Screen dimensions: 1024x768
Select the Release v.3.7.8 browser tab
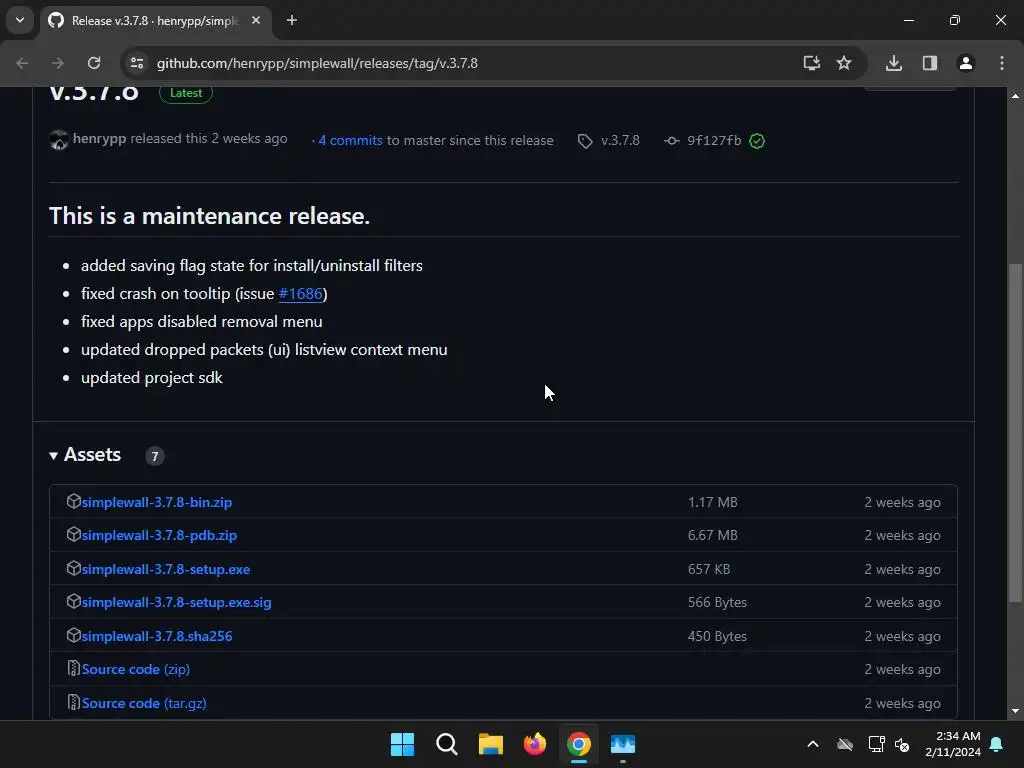pos(155,20)
